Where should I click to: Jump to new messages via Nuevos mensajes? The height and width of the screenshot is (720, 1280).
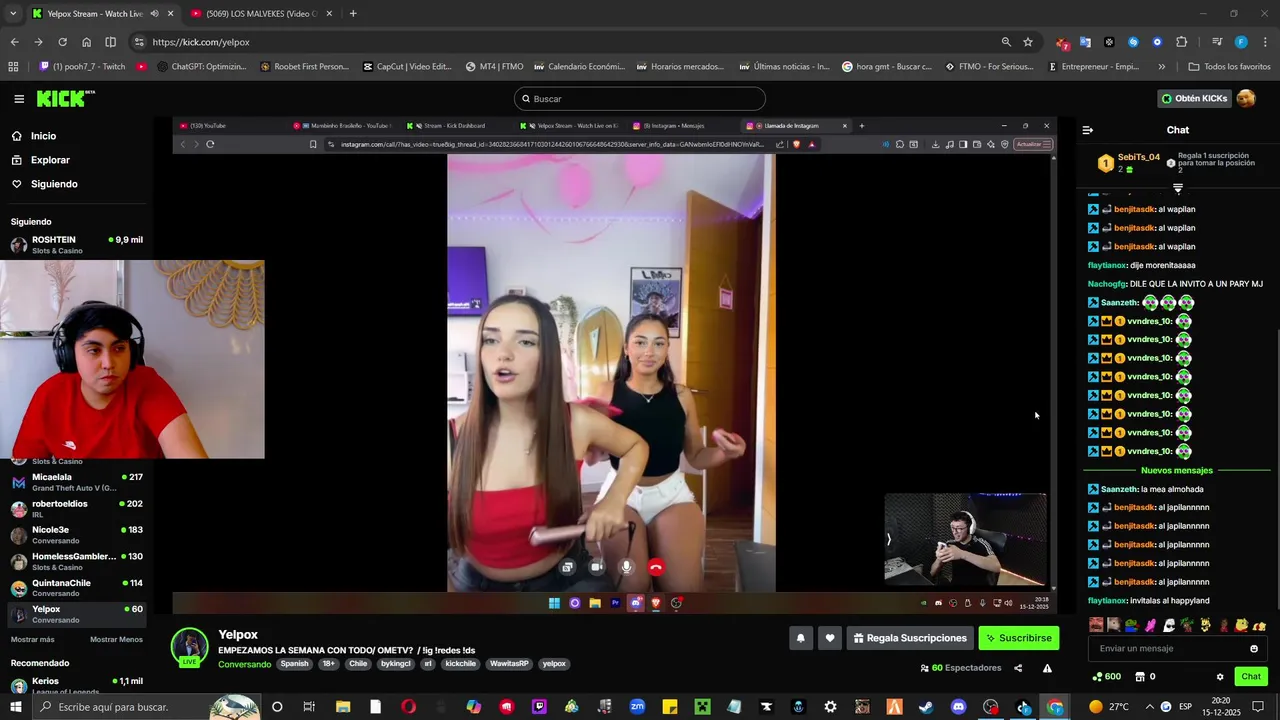pyautogui.click(x=1177, y=470)
